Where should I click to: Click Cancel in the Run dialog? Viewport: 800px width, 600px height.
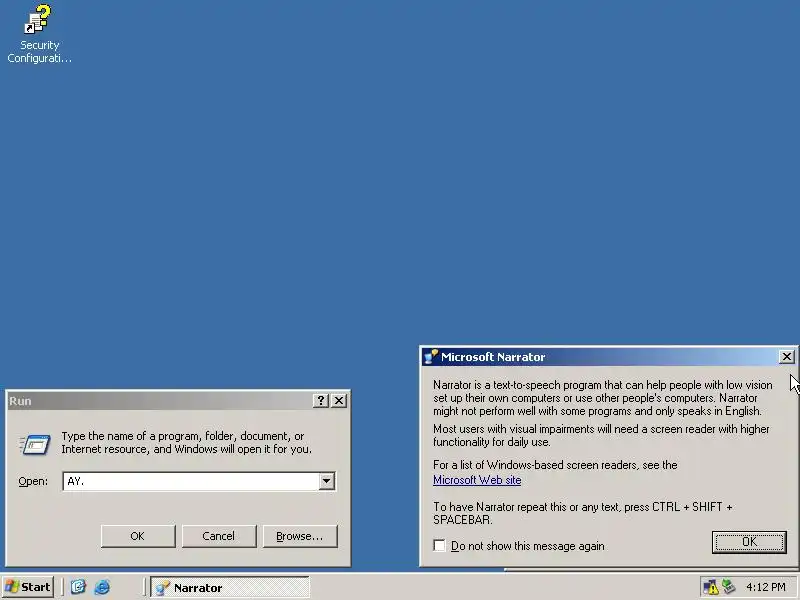click(x=219, y=536)
